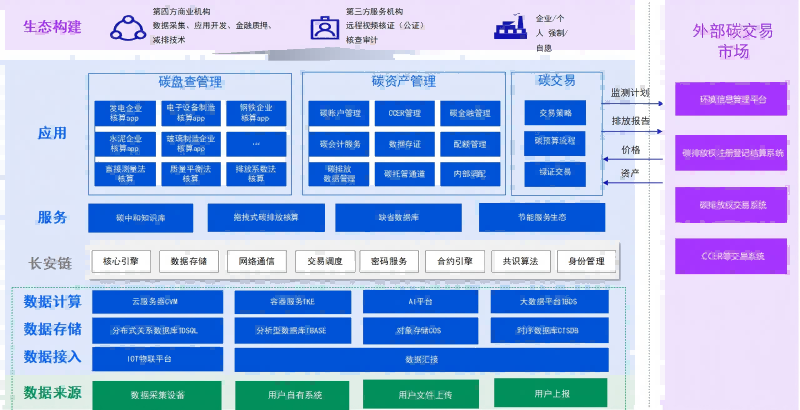The image size is (800, 410).
Task: Select the 碳会计服务 block
Action: (340, 144)
